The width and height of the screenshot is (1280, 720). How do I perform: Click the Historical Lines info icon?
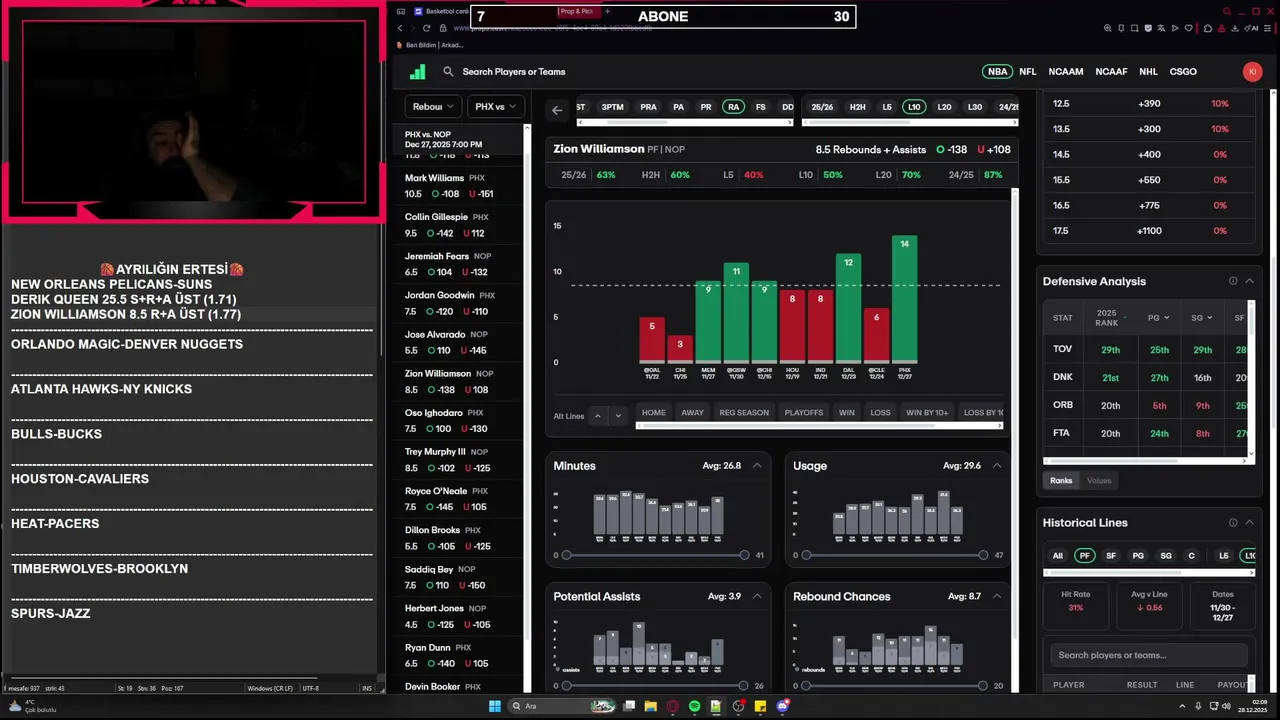pos(1233,522)
